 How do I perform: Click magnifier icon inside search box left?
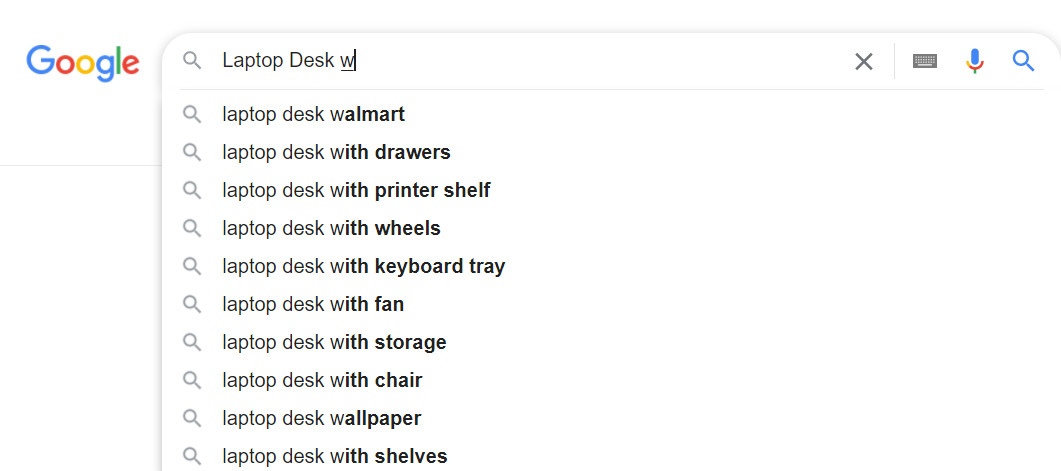[192, 62]
